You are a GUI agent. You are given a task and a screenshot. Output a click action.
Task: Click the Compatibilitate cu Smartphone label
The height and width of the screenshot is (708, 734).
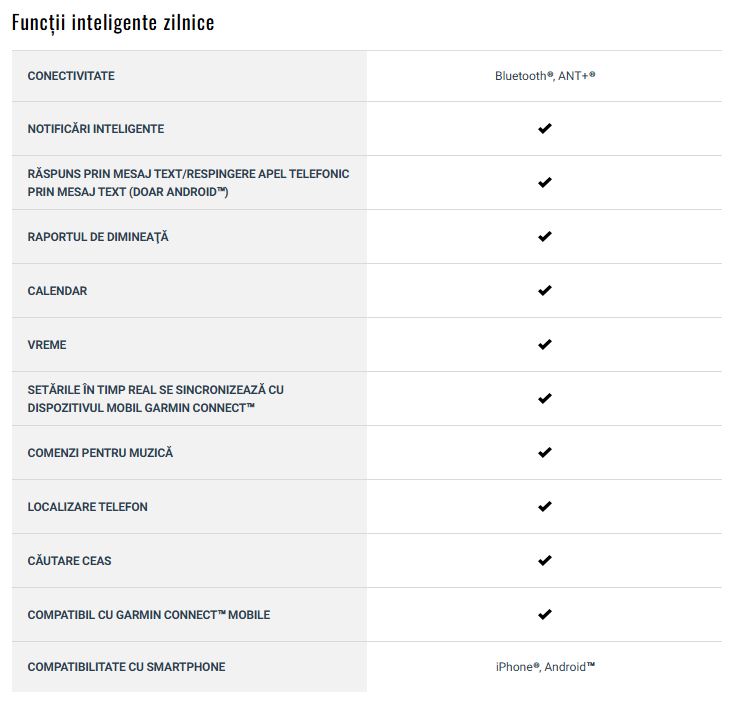[126, 667]
